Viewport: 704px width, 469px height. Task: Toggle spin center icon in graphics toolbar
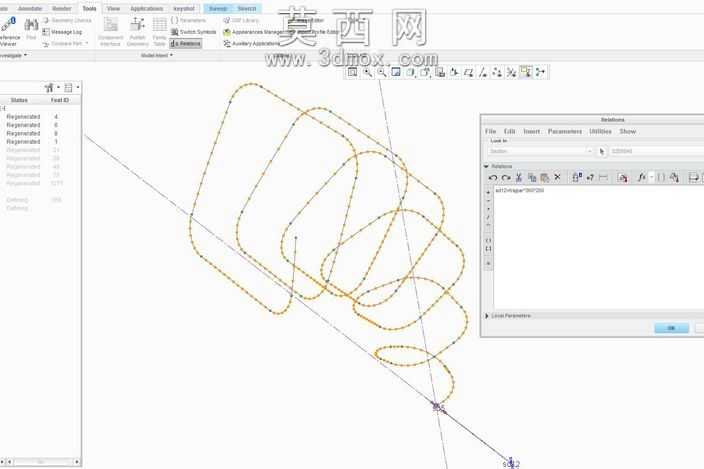540,72
